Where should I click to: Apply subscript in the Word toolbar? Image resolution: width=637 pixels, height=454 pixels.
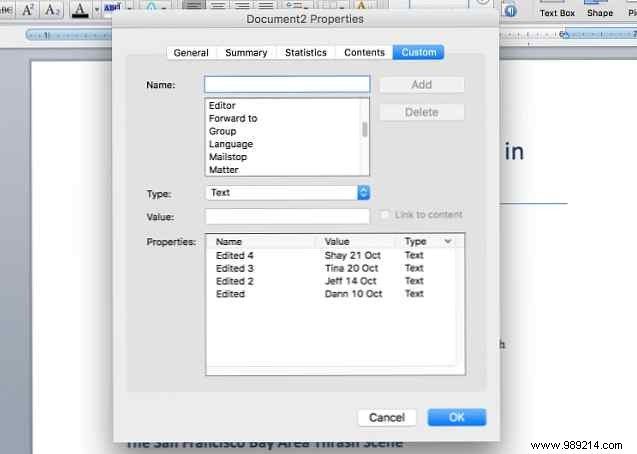(x=52, y=9)
